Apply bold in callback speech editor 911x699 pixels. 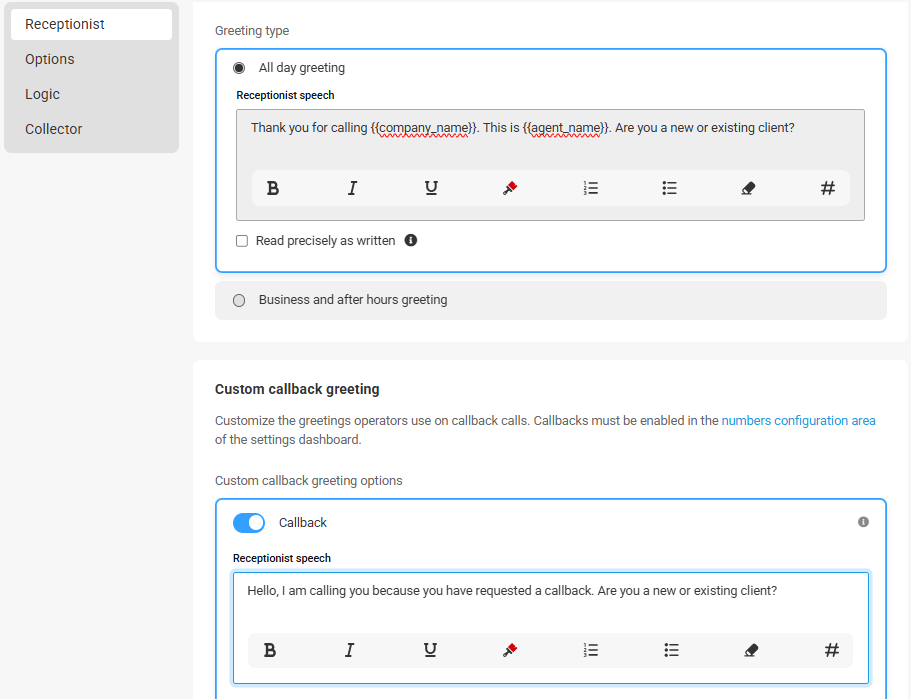(x=270, y=650)
